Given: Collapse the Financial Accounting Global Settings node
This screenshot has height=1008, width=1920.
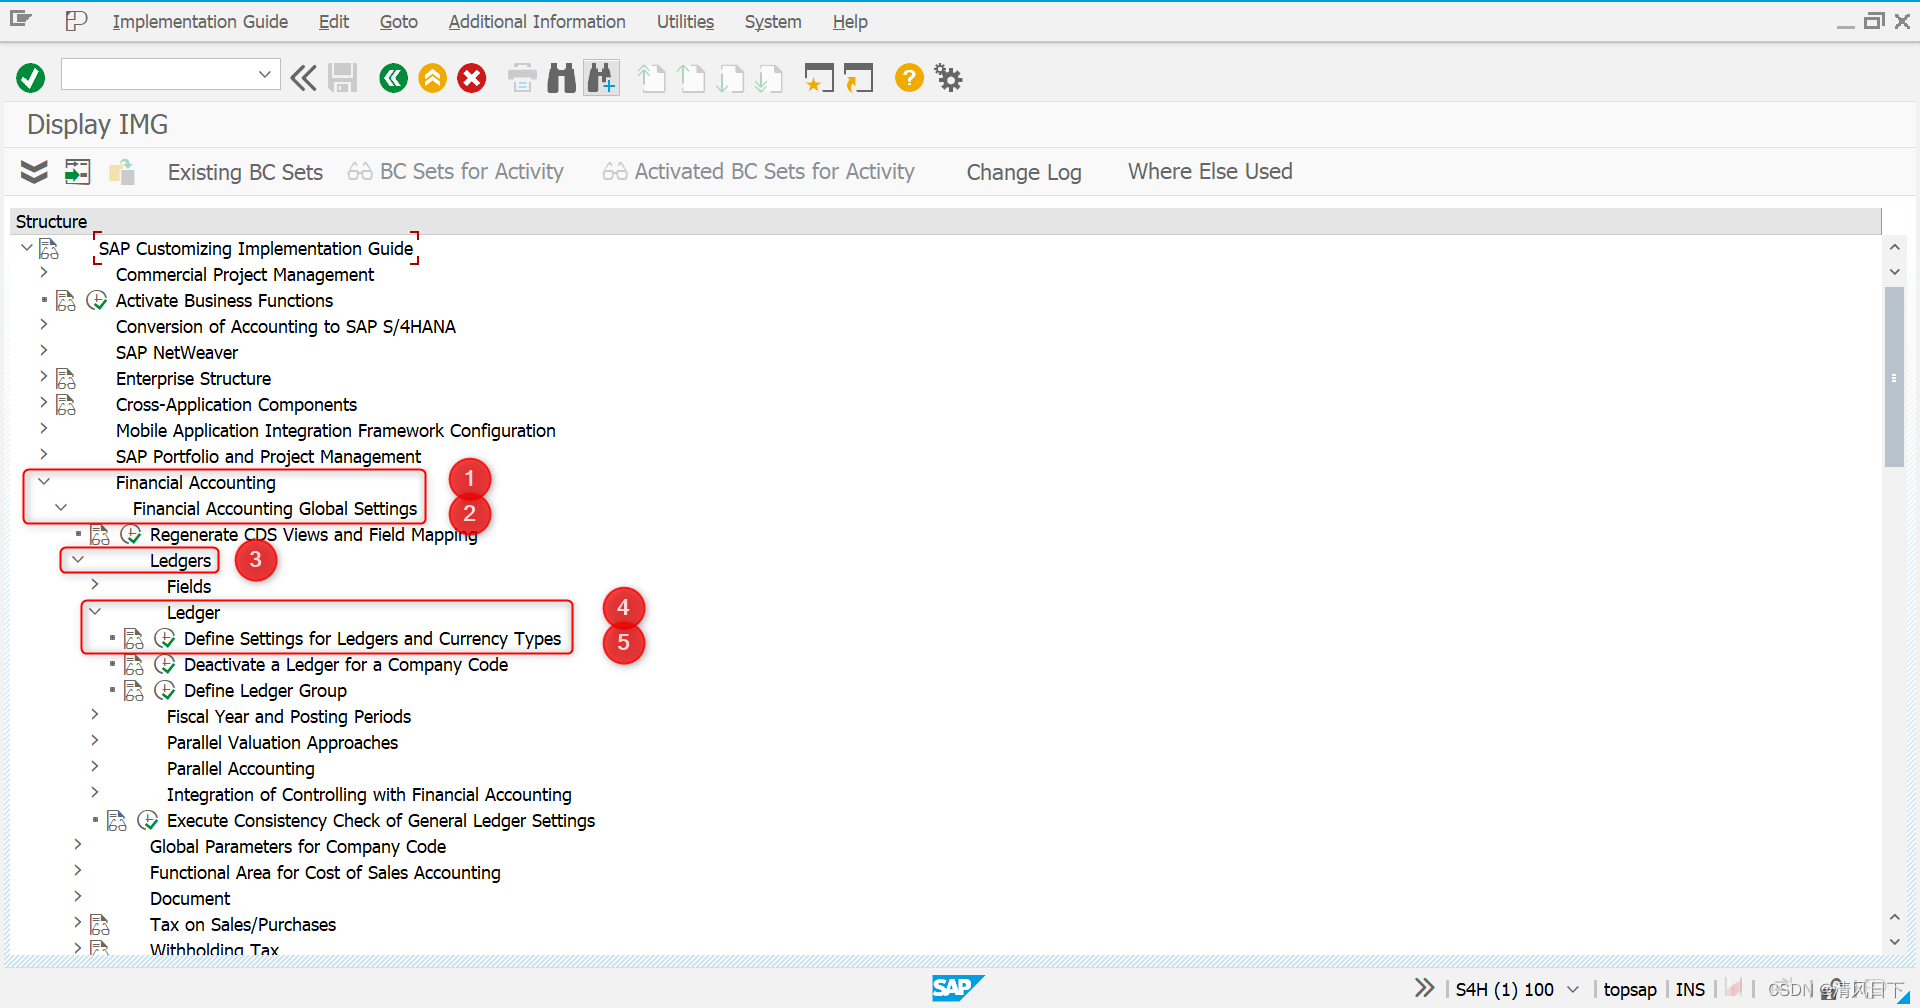Looking at the screenshot, I should [x=61, y=507].
